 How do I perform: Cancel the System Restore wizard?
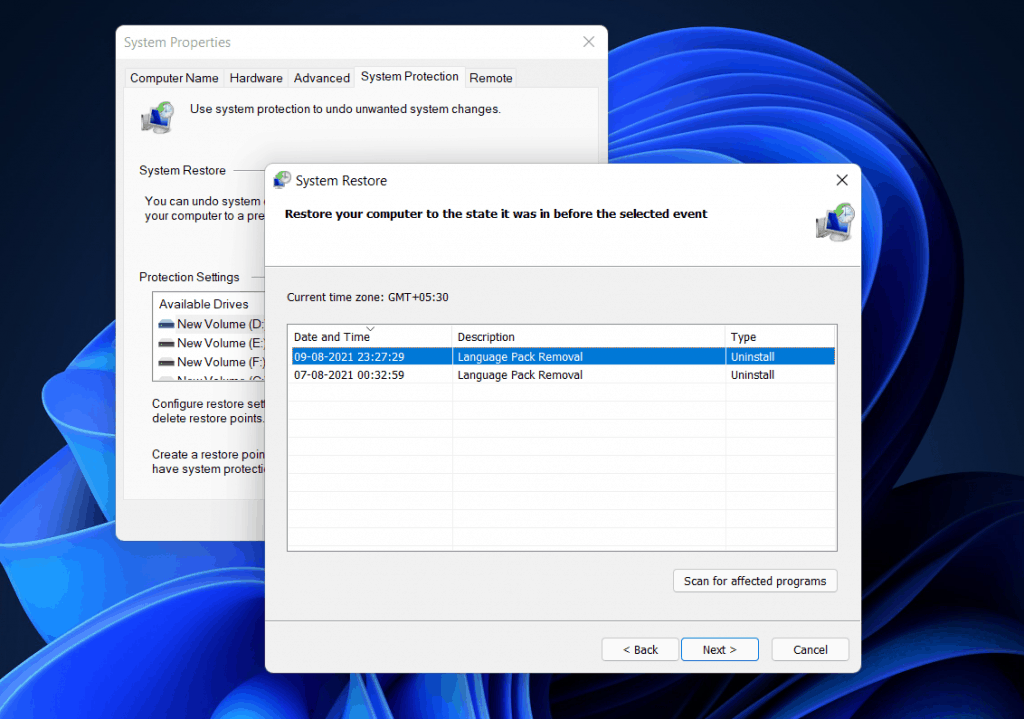point(810,649)
